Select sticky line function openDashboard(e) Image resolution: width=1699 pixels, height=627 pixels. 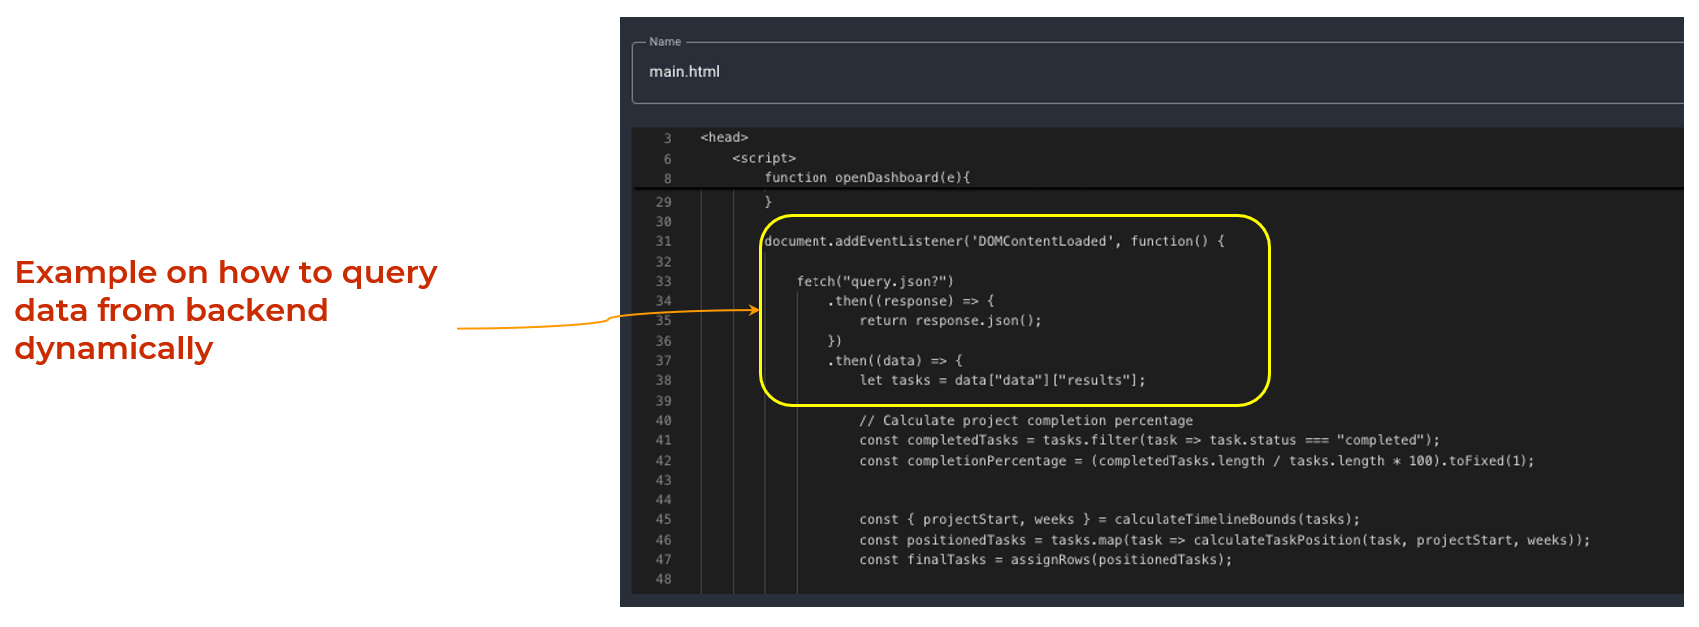tap(867, 178)
